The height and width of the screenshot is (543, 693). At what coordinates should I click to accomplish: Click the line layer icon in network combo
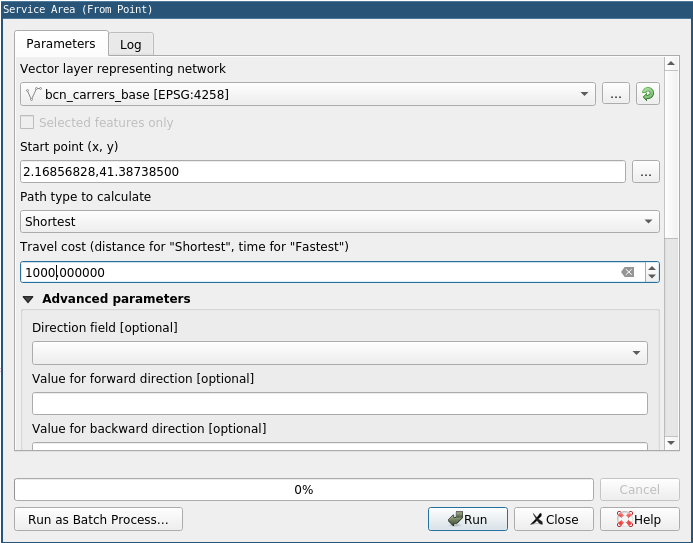[x=33, y=94]
